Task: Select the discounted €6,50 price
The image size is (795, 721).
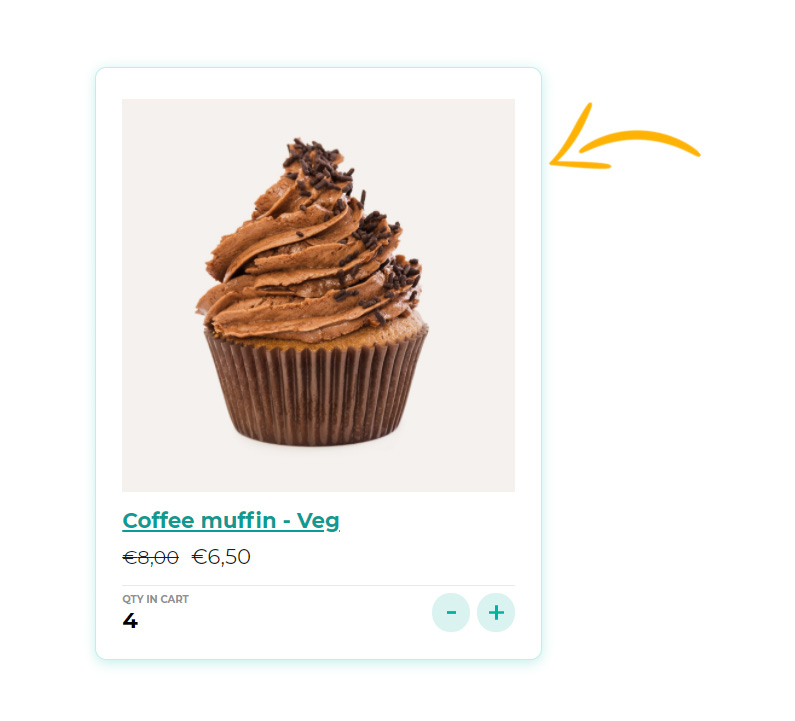Action: pyautogui.click(x=221, y=557)
